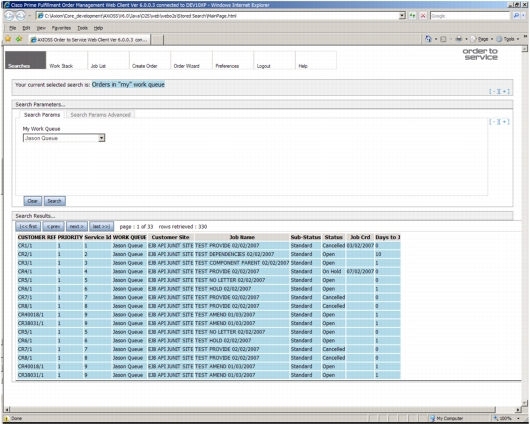Image resolution: width=530 pixels, height=425 pixels.
Task: Go to previous results page
Action: click(x=53, y=227)
